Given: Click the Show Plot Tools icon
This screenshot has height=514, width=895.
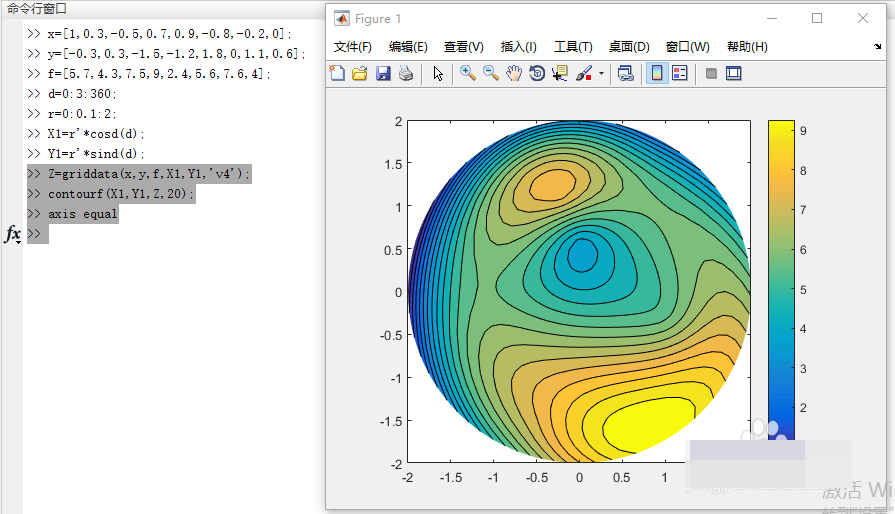Looking at the screenshot, I should point(733,73).
